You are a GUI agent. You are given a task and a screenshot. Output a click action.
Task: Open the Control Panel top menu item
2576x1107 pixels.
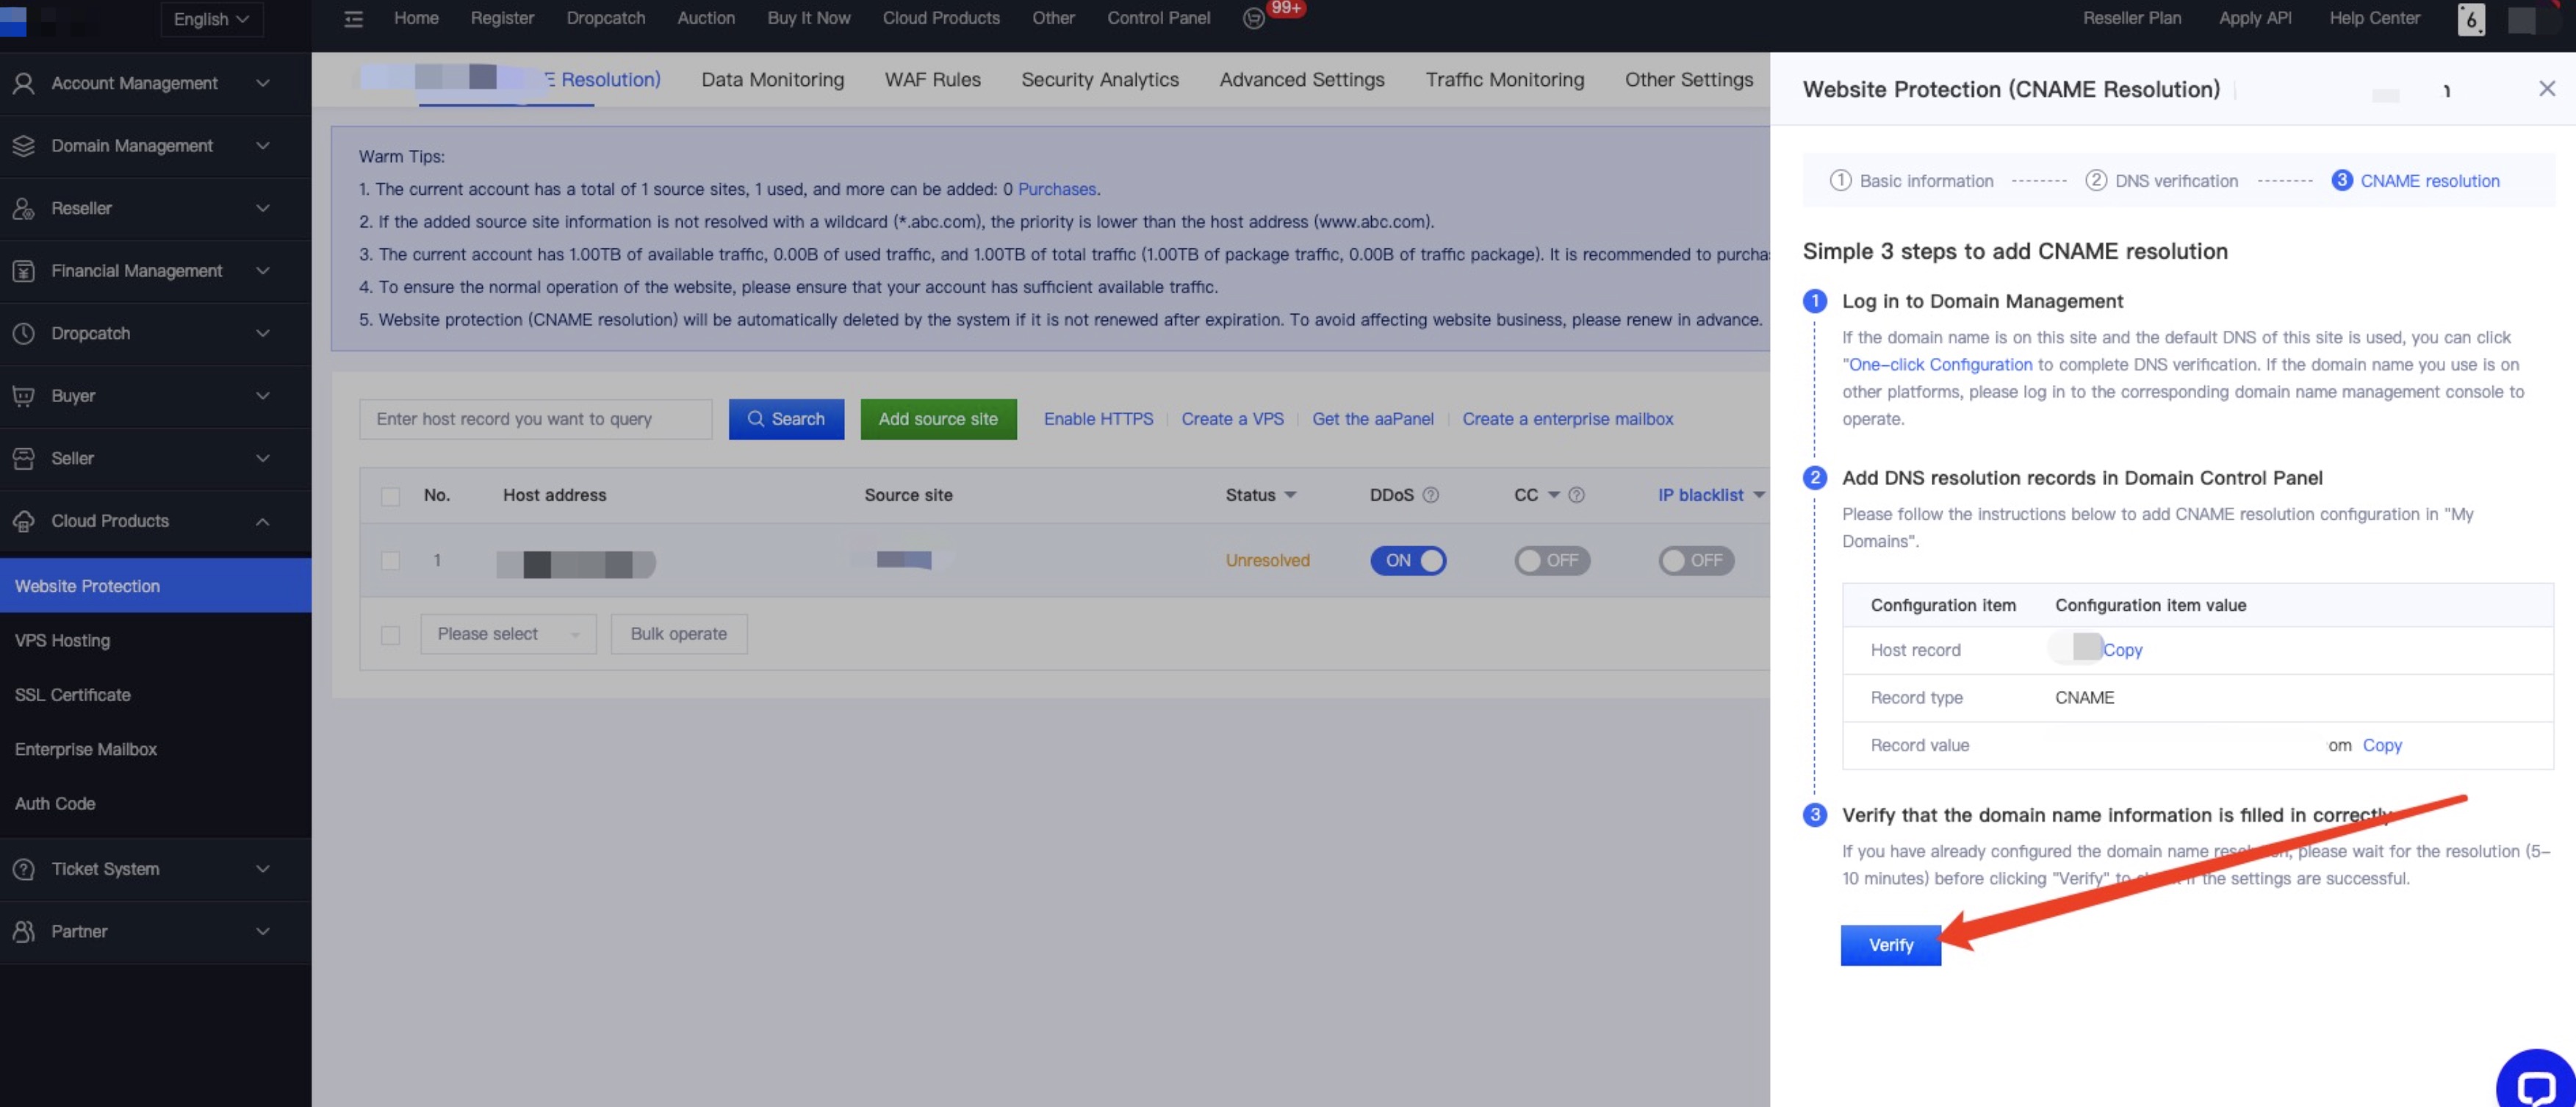pyautogui.click(x=1158, y=18)
